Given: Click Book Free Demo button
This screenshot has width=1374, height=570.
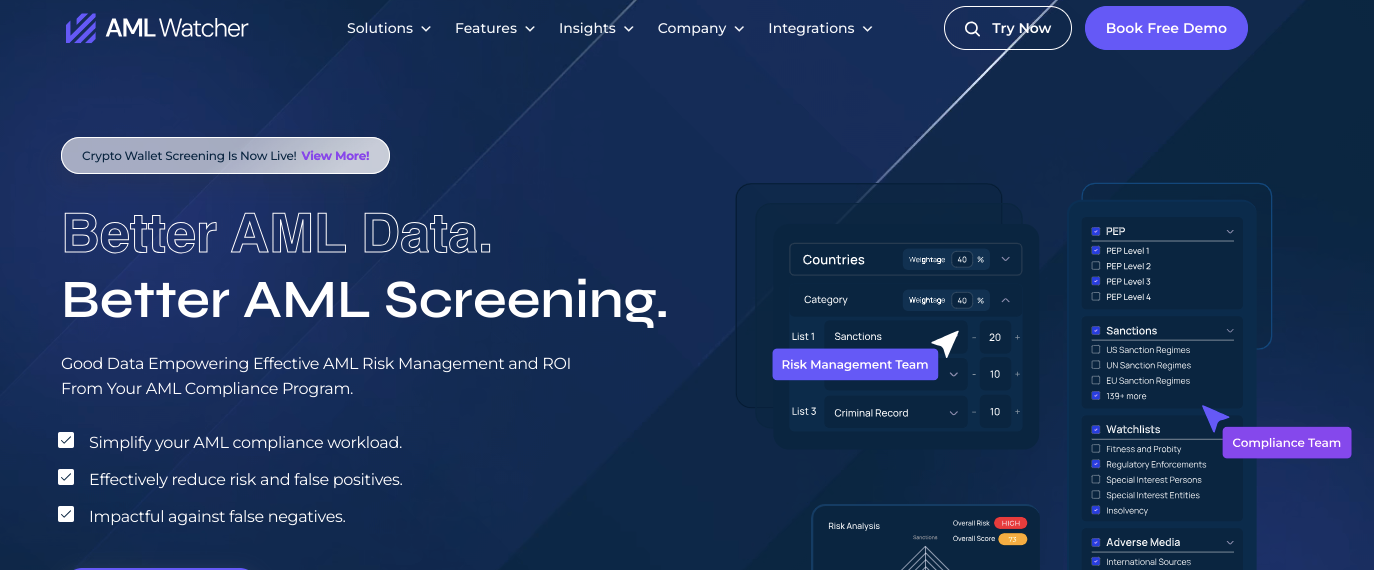Looking at the screenshot, I should pyautogui.click(x=1166, y=28).
